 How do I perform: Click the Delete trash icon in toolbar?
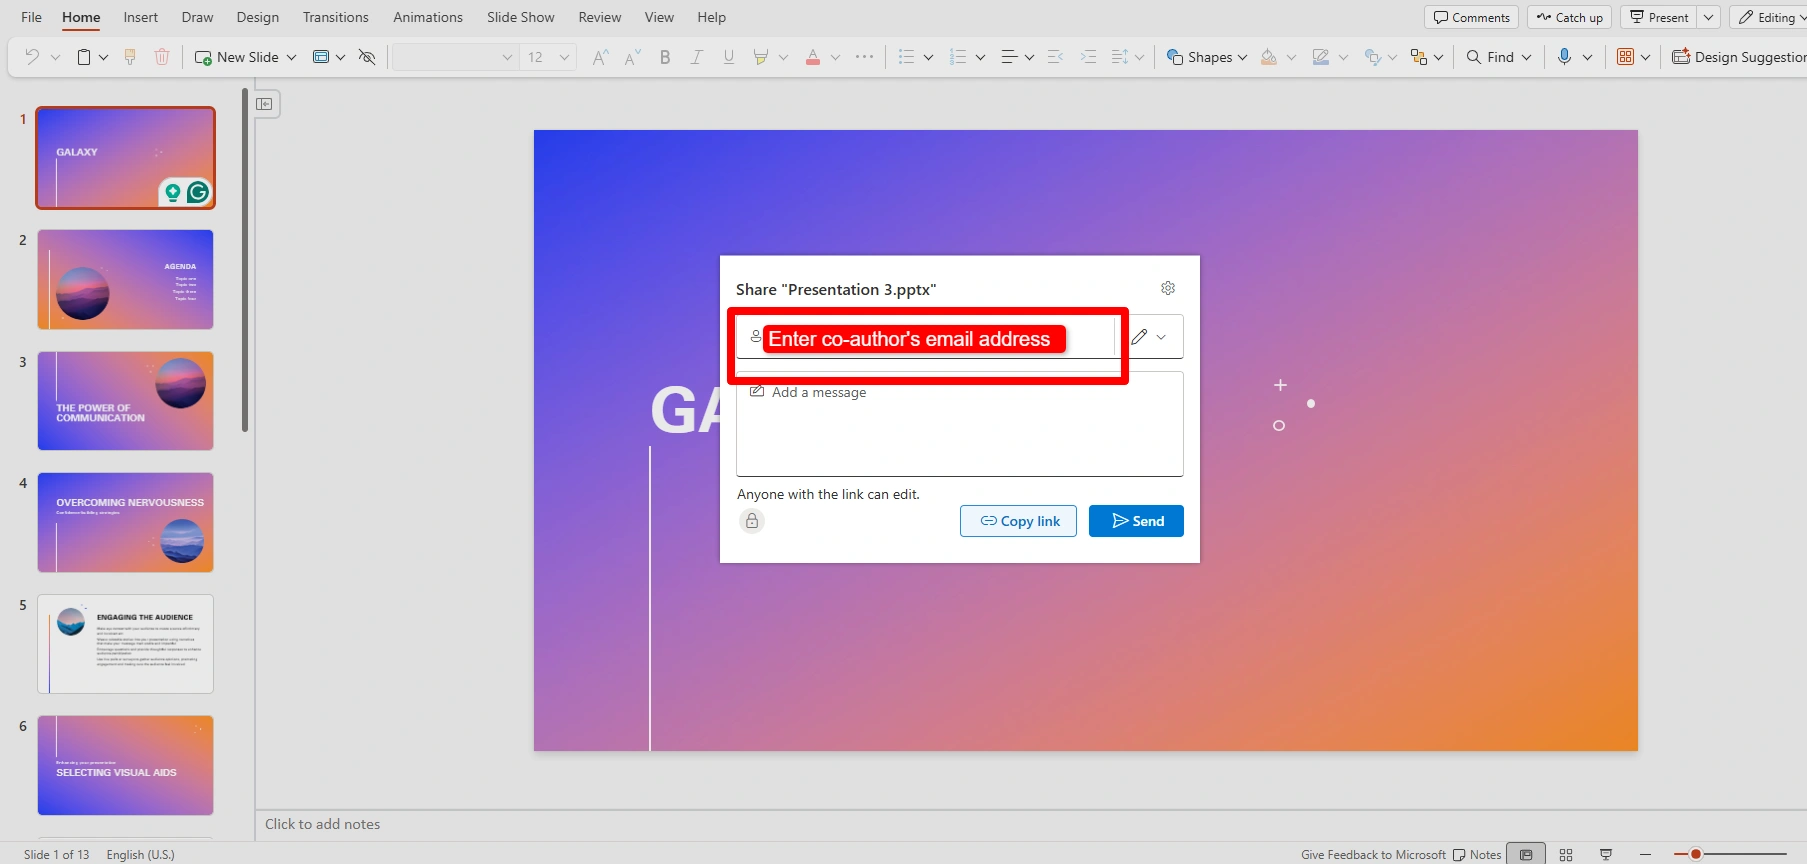click(x=162, y=57)
